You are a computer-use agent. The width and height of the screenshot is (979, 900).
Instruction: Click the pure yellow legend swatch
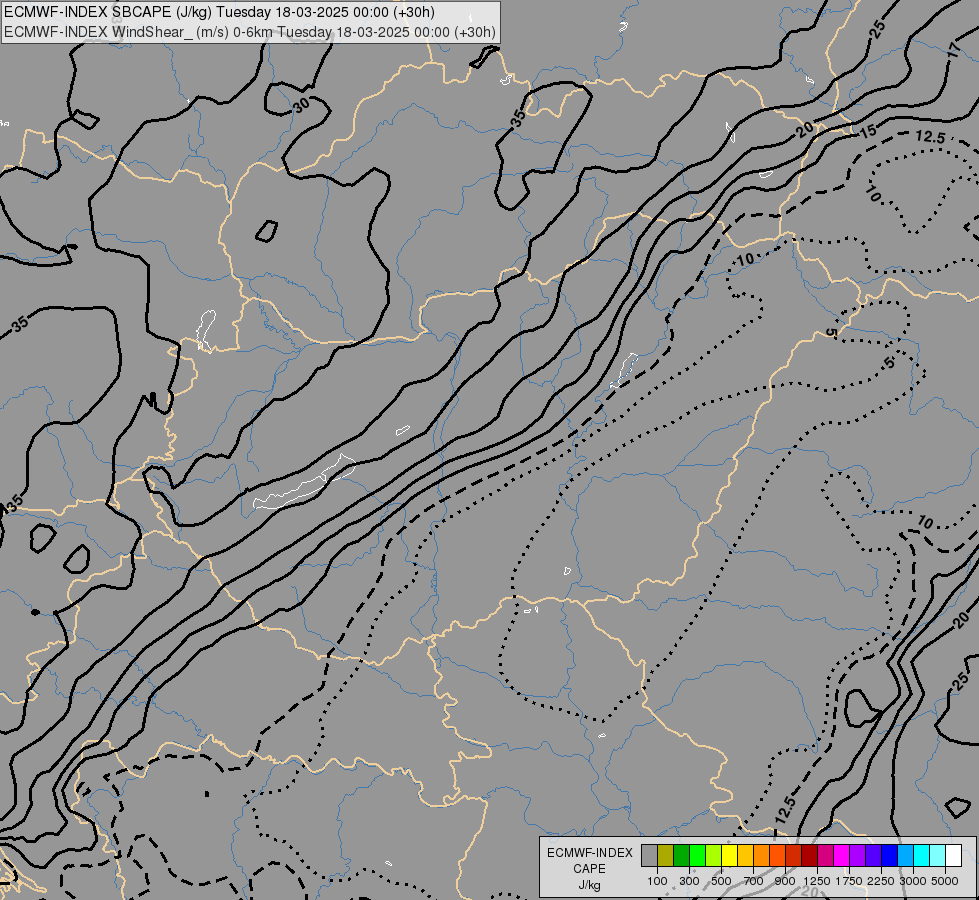tap(729, 856)
